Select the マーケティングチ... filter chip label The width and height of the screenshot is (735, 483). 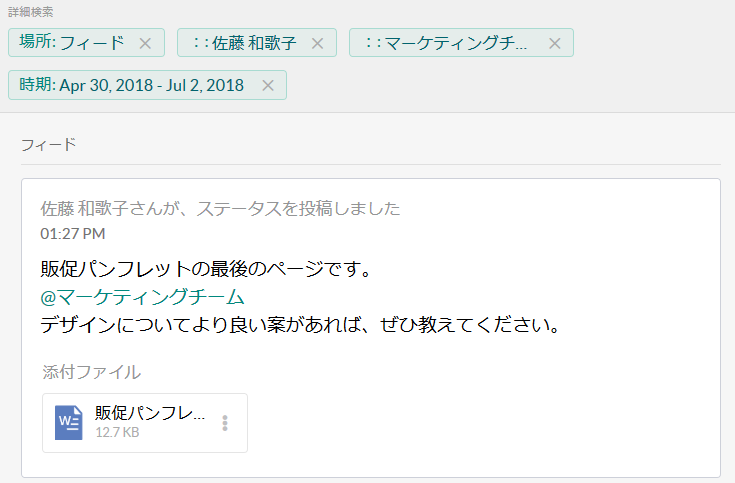[x=446, y=43]
